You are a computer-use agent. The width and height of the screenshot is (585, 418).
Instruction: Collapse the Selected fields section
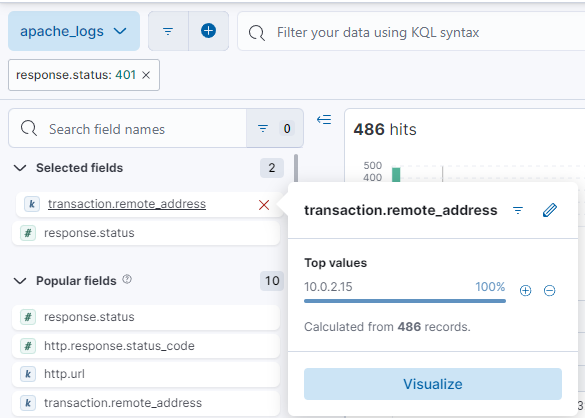coord(20,168)
